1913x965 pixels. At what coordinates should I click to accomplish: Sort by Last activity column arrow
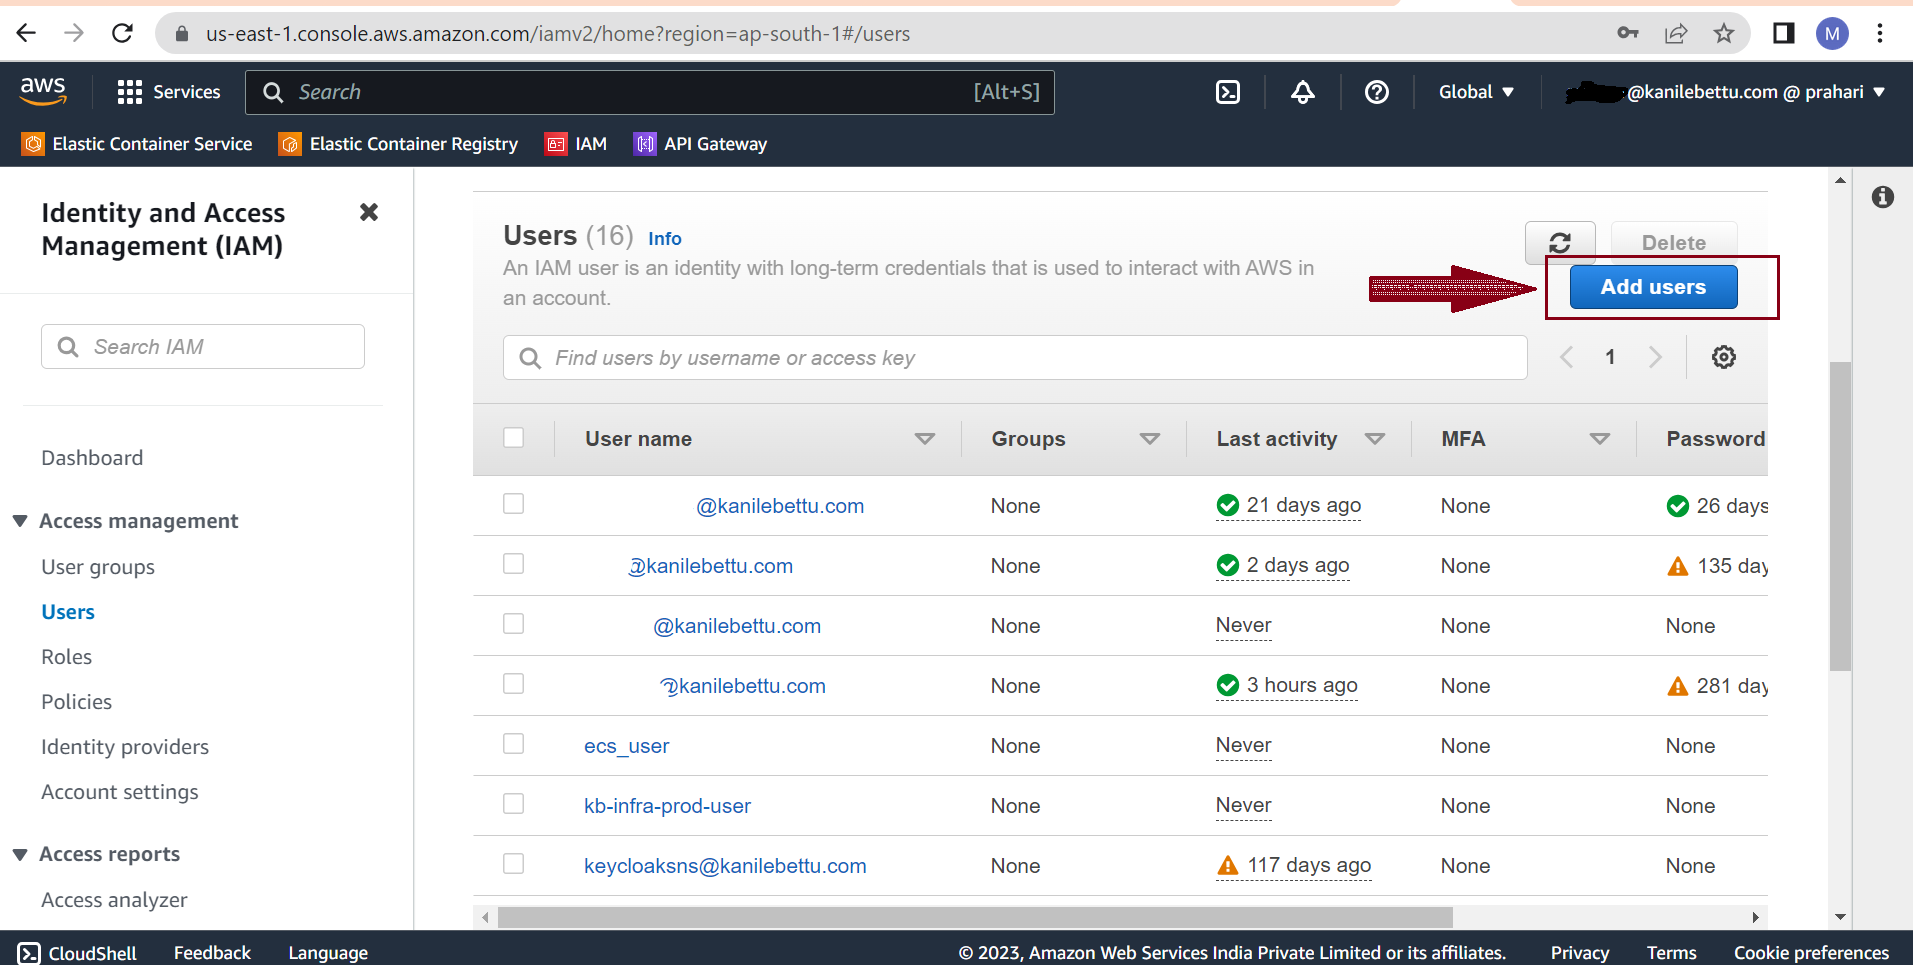coord(1375,439)
